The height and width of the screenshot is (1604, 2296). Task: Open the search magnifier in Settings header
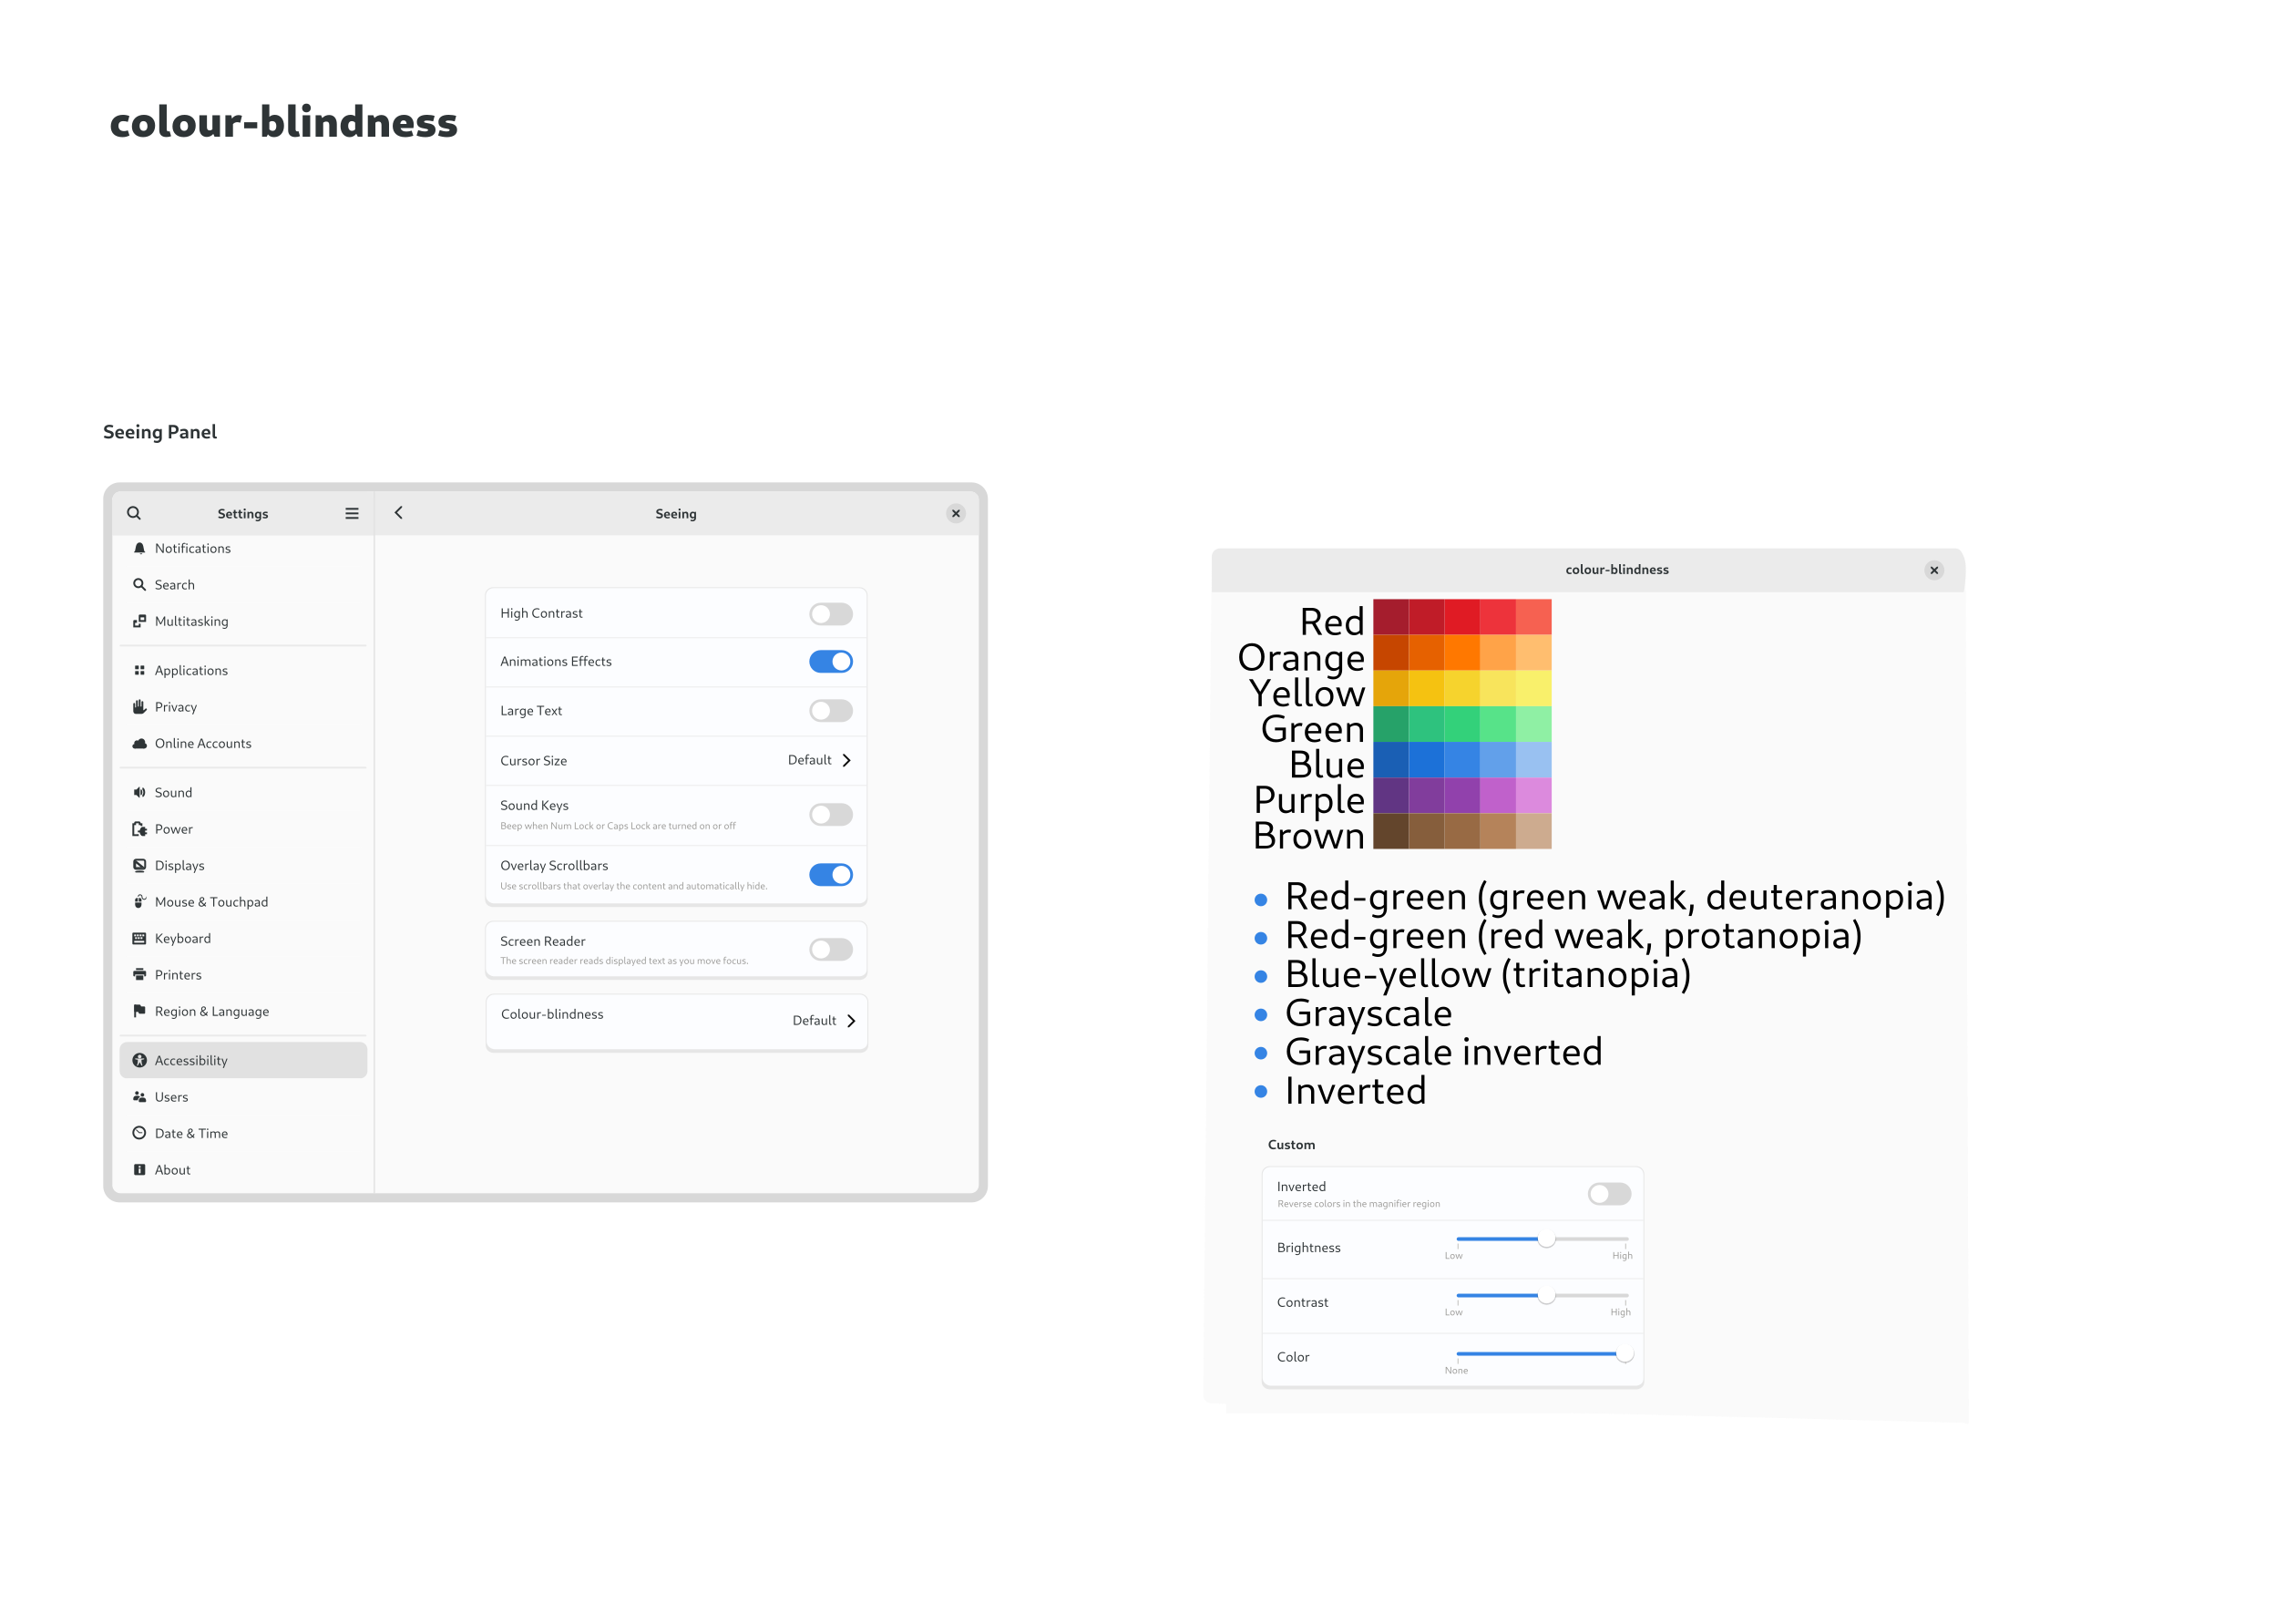tap(134, 513)
